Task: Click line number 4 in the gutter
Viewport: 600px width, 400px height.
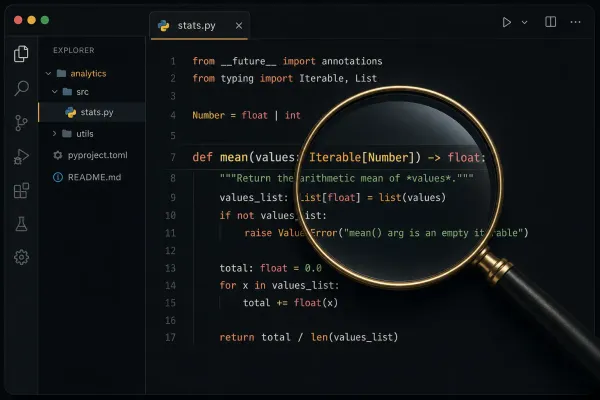Action: [x=173, y=115]
